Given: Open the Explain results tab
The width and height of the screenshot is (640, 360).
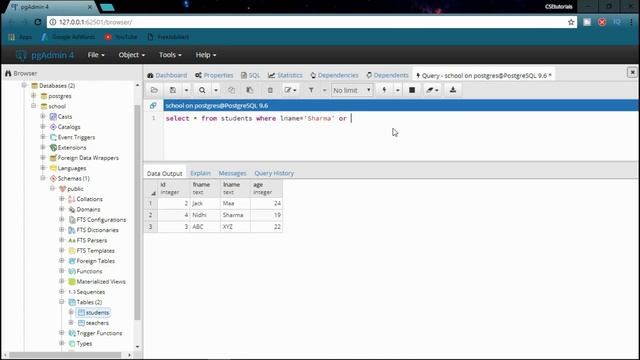Looking at the screenshot, I should (200, 173).
